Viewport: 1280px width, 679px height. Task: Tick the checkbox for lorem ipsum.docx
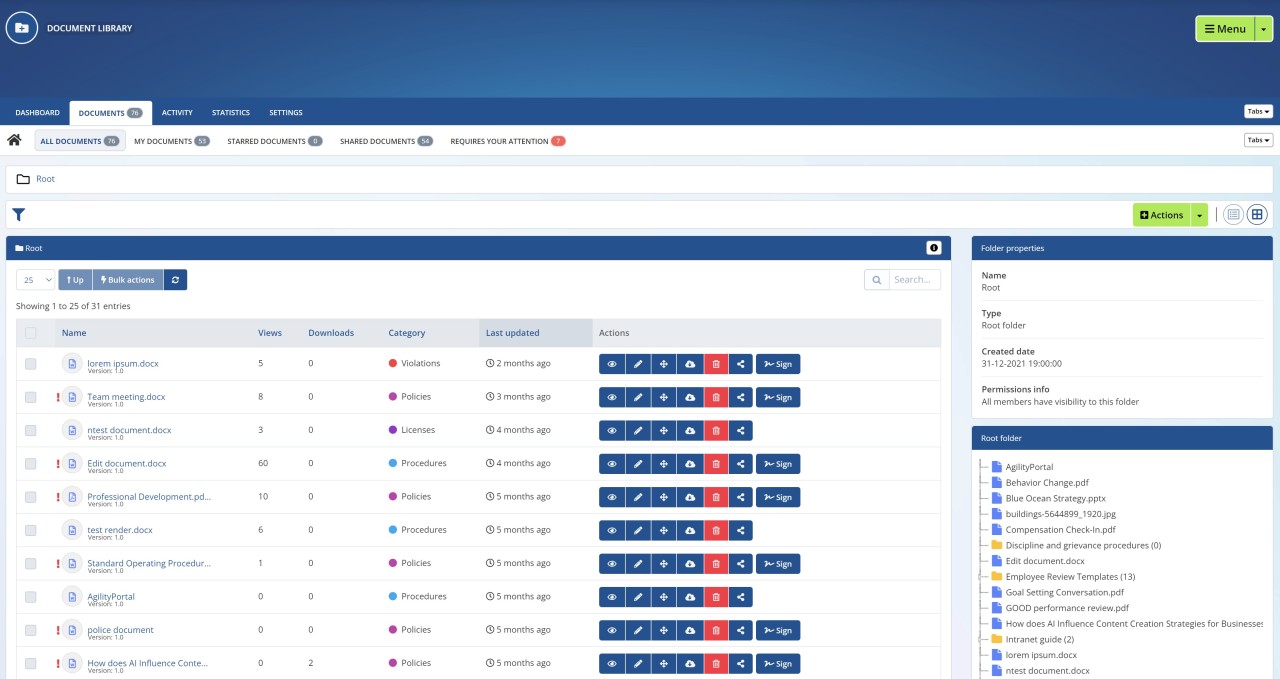click(31, 364)
